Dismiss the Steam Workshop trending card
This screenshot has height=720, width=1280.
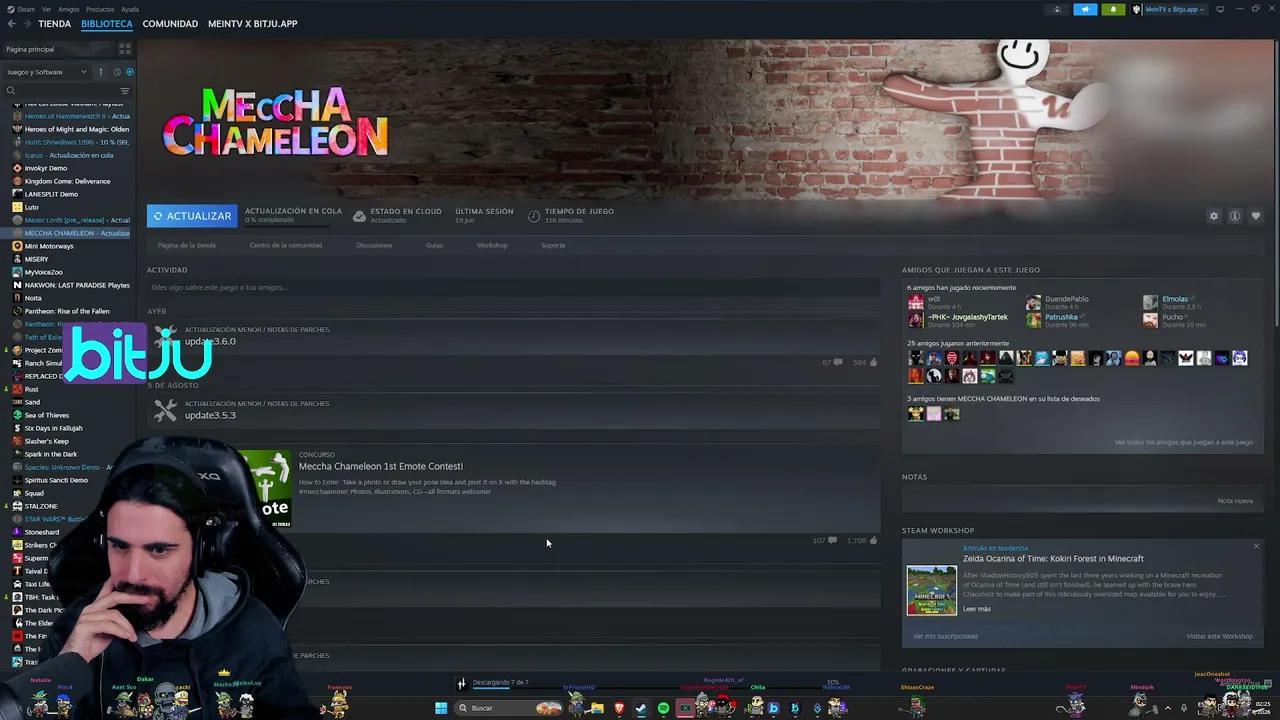(x=1257, y=546)
